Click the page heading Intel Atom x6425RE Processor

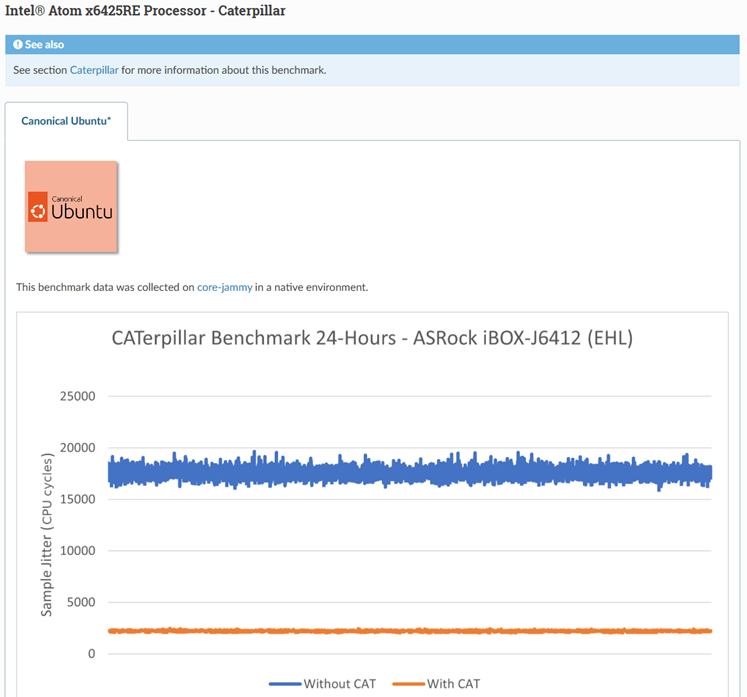point(145,10)
